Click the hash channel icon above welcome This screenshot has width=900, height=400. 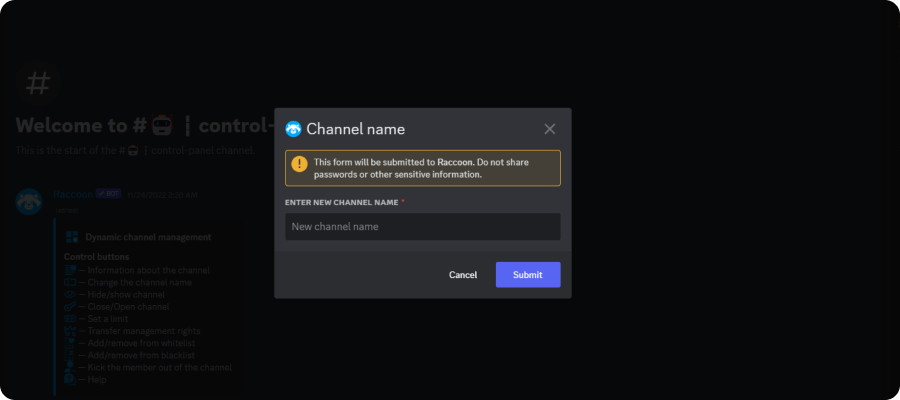click(38, 83)
